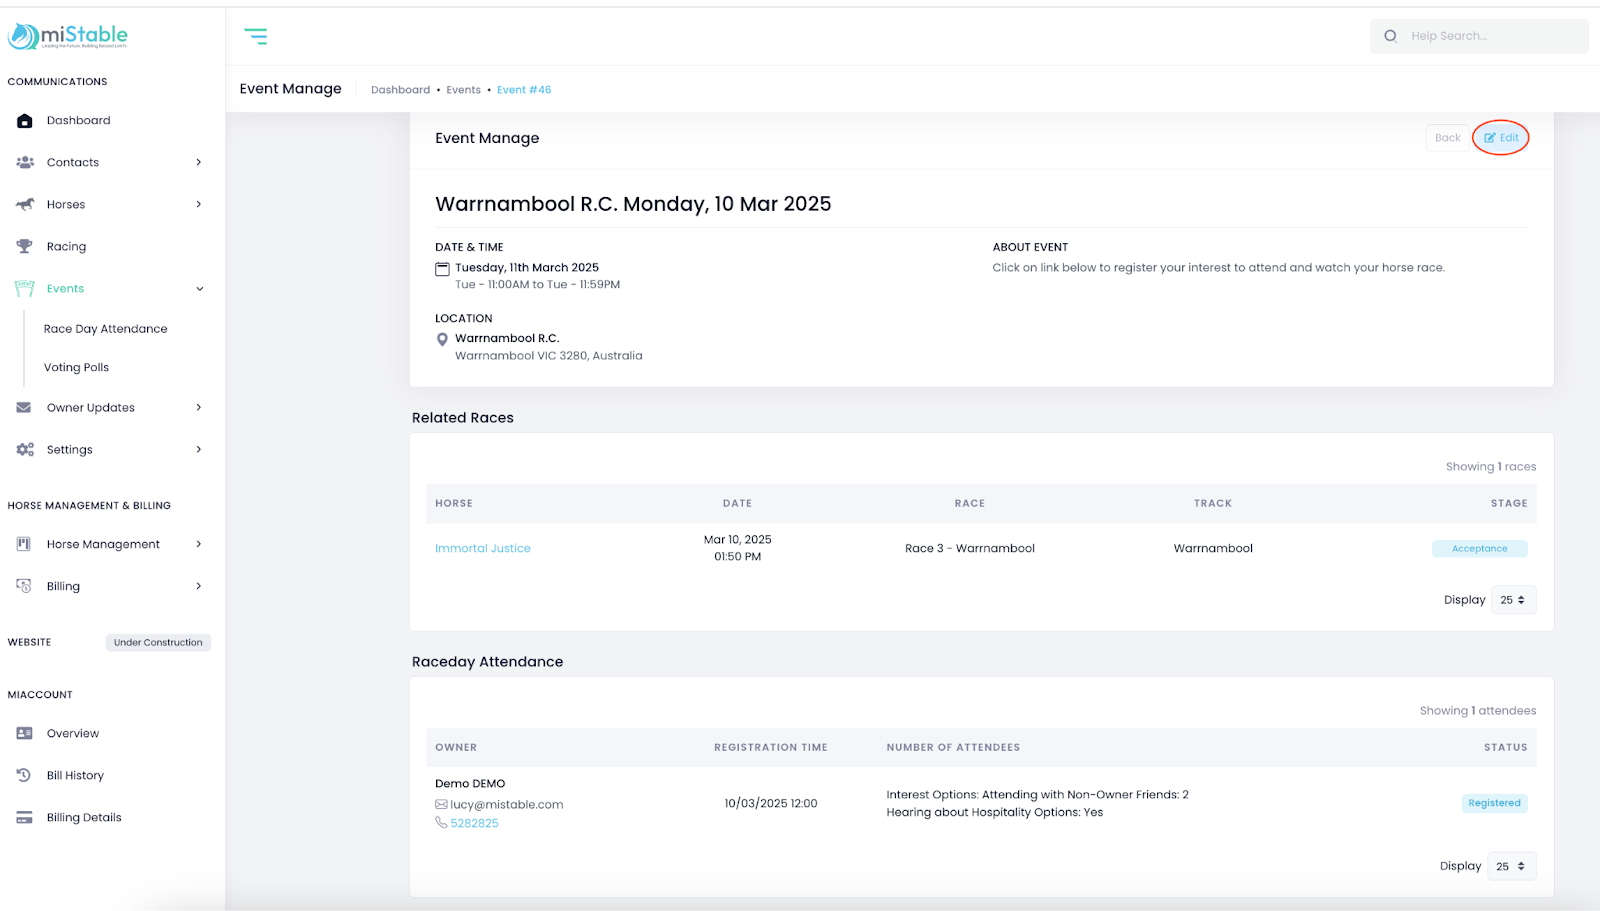The image size is (1600, 911).
Task: Click the Dashboard home icon in sidebar
Action: 25,121
